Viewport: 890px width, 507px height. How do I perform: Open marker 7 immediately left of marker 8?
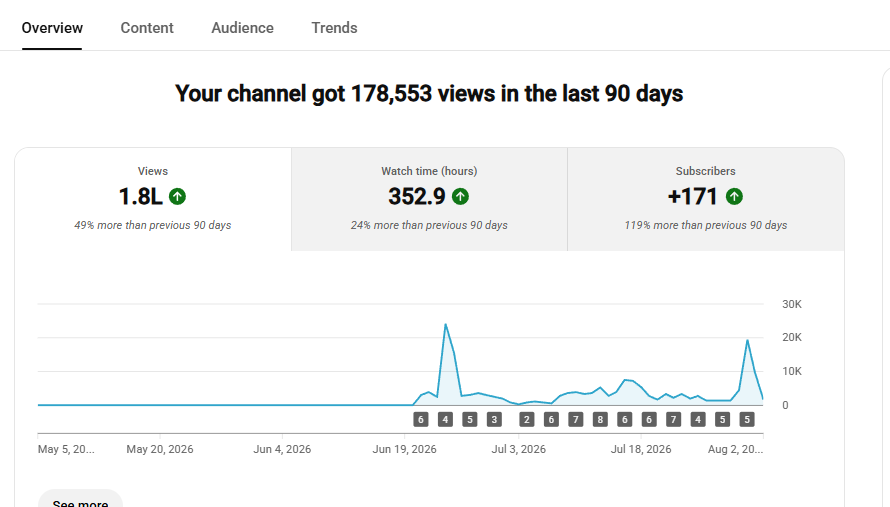click(576, 420)
